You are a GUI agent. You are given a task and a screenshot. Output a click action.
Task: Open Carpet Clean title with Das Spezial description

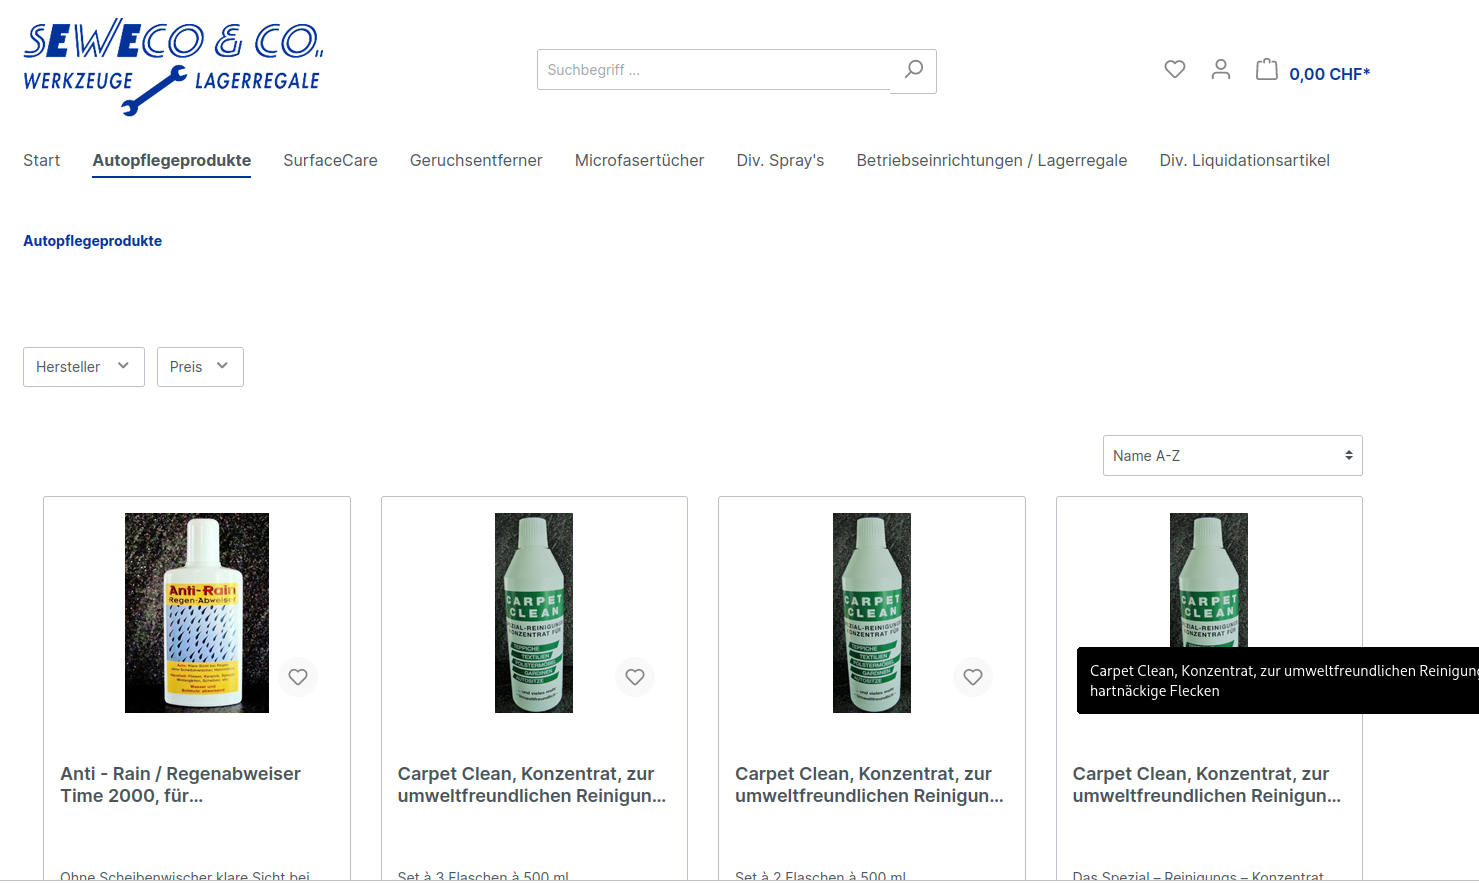pyautogui.click(x=1207, y=785)
